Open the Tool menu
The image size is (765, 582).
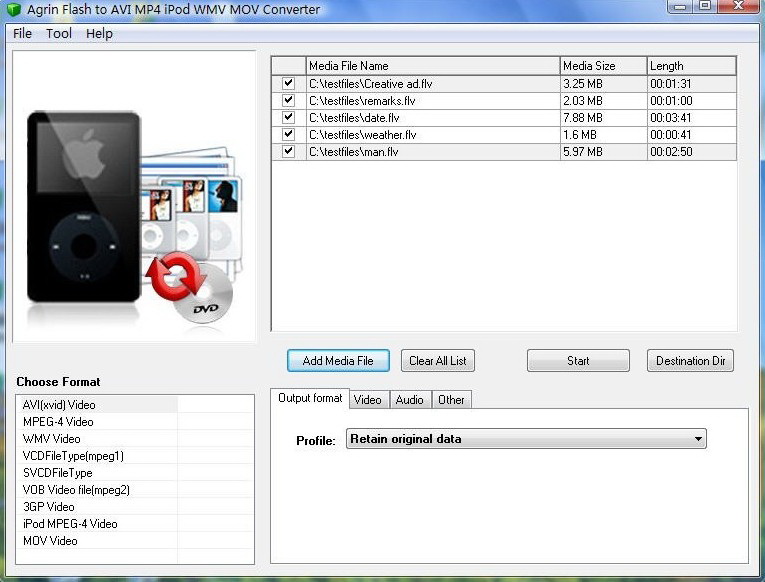[59, 33]
